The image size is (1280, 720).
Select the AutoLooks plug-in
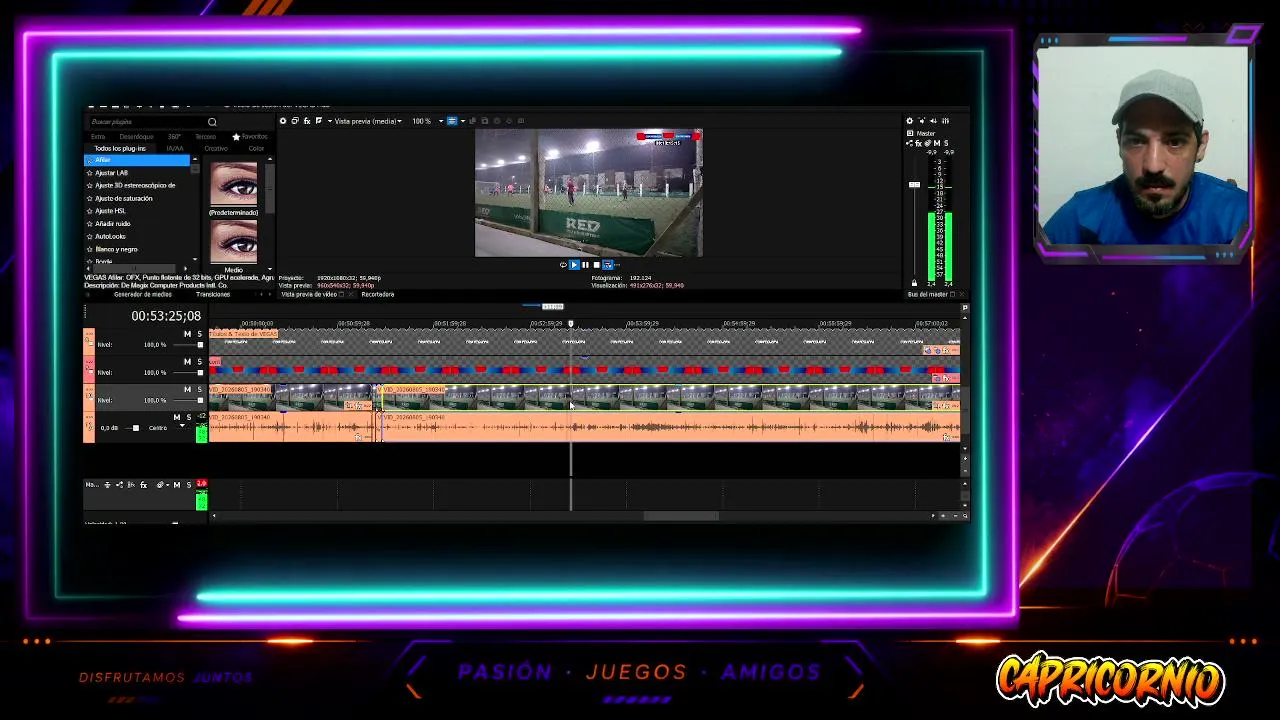pyautogui.click(x=110, y=237)
